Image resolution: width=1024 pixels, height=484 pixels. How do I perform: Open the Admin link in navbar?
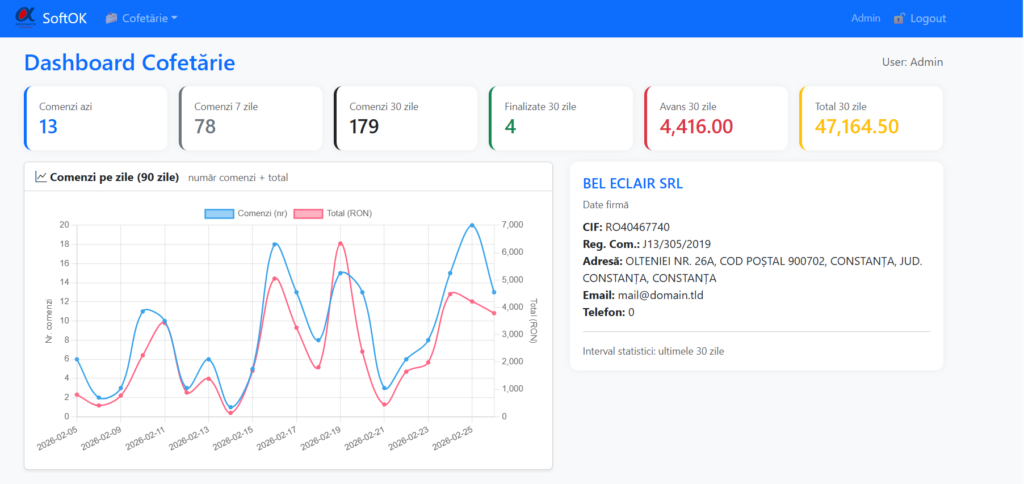tap(865, 18)
